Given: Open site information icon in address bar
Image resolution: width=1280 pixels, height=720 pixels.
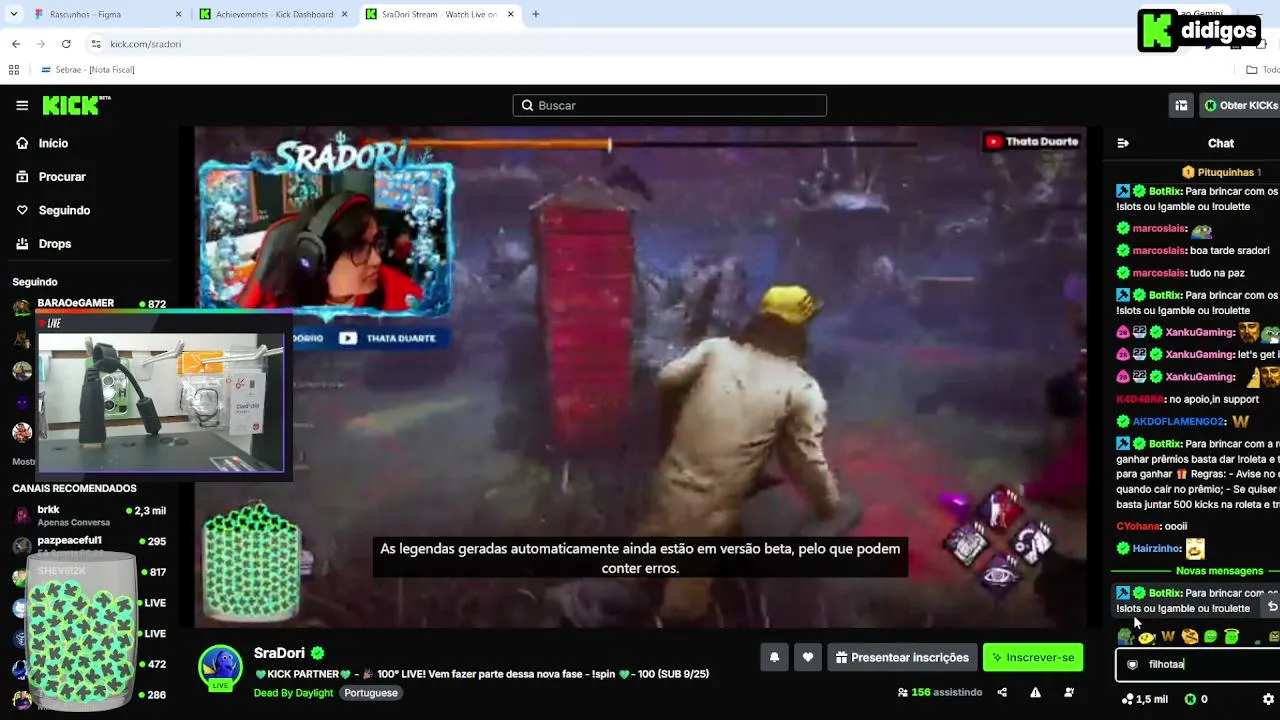Looking at the screenshot, I should coord(96,44).
